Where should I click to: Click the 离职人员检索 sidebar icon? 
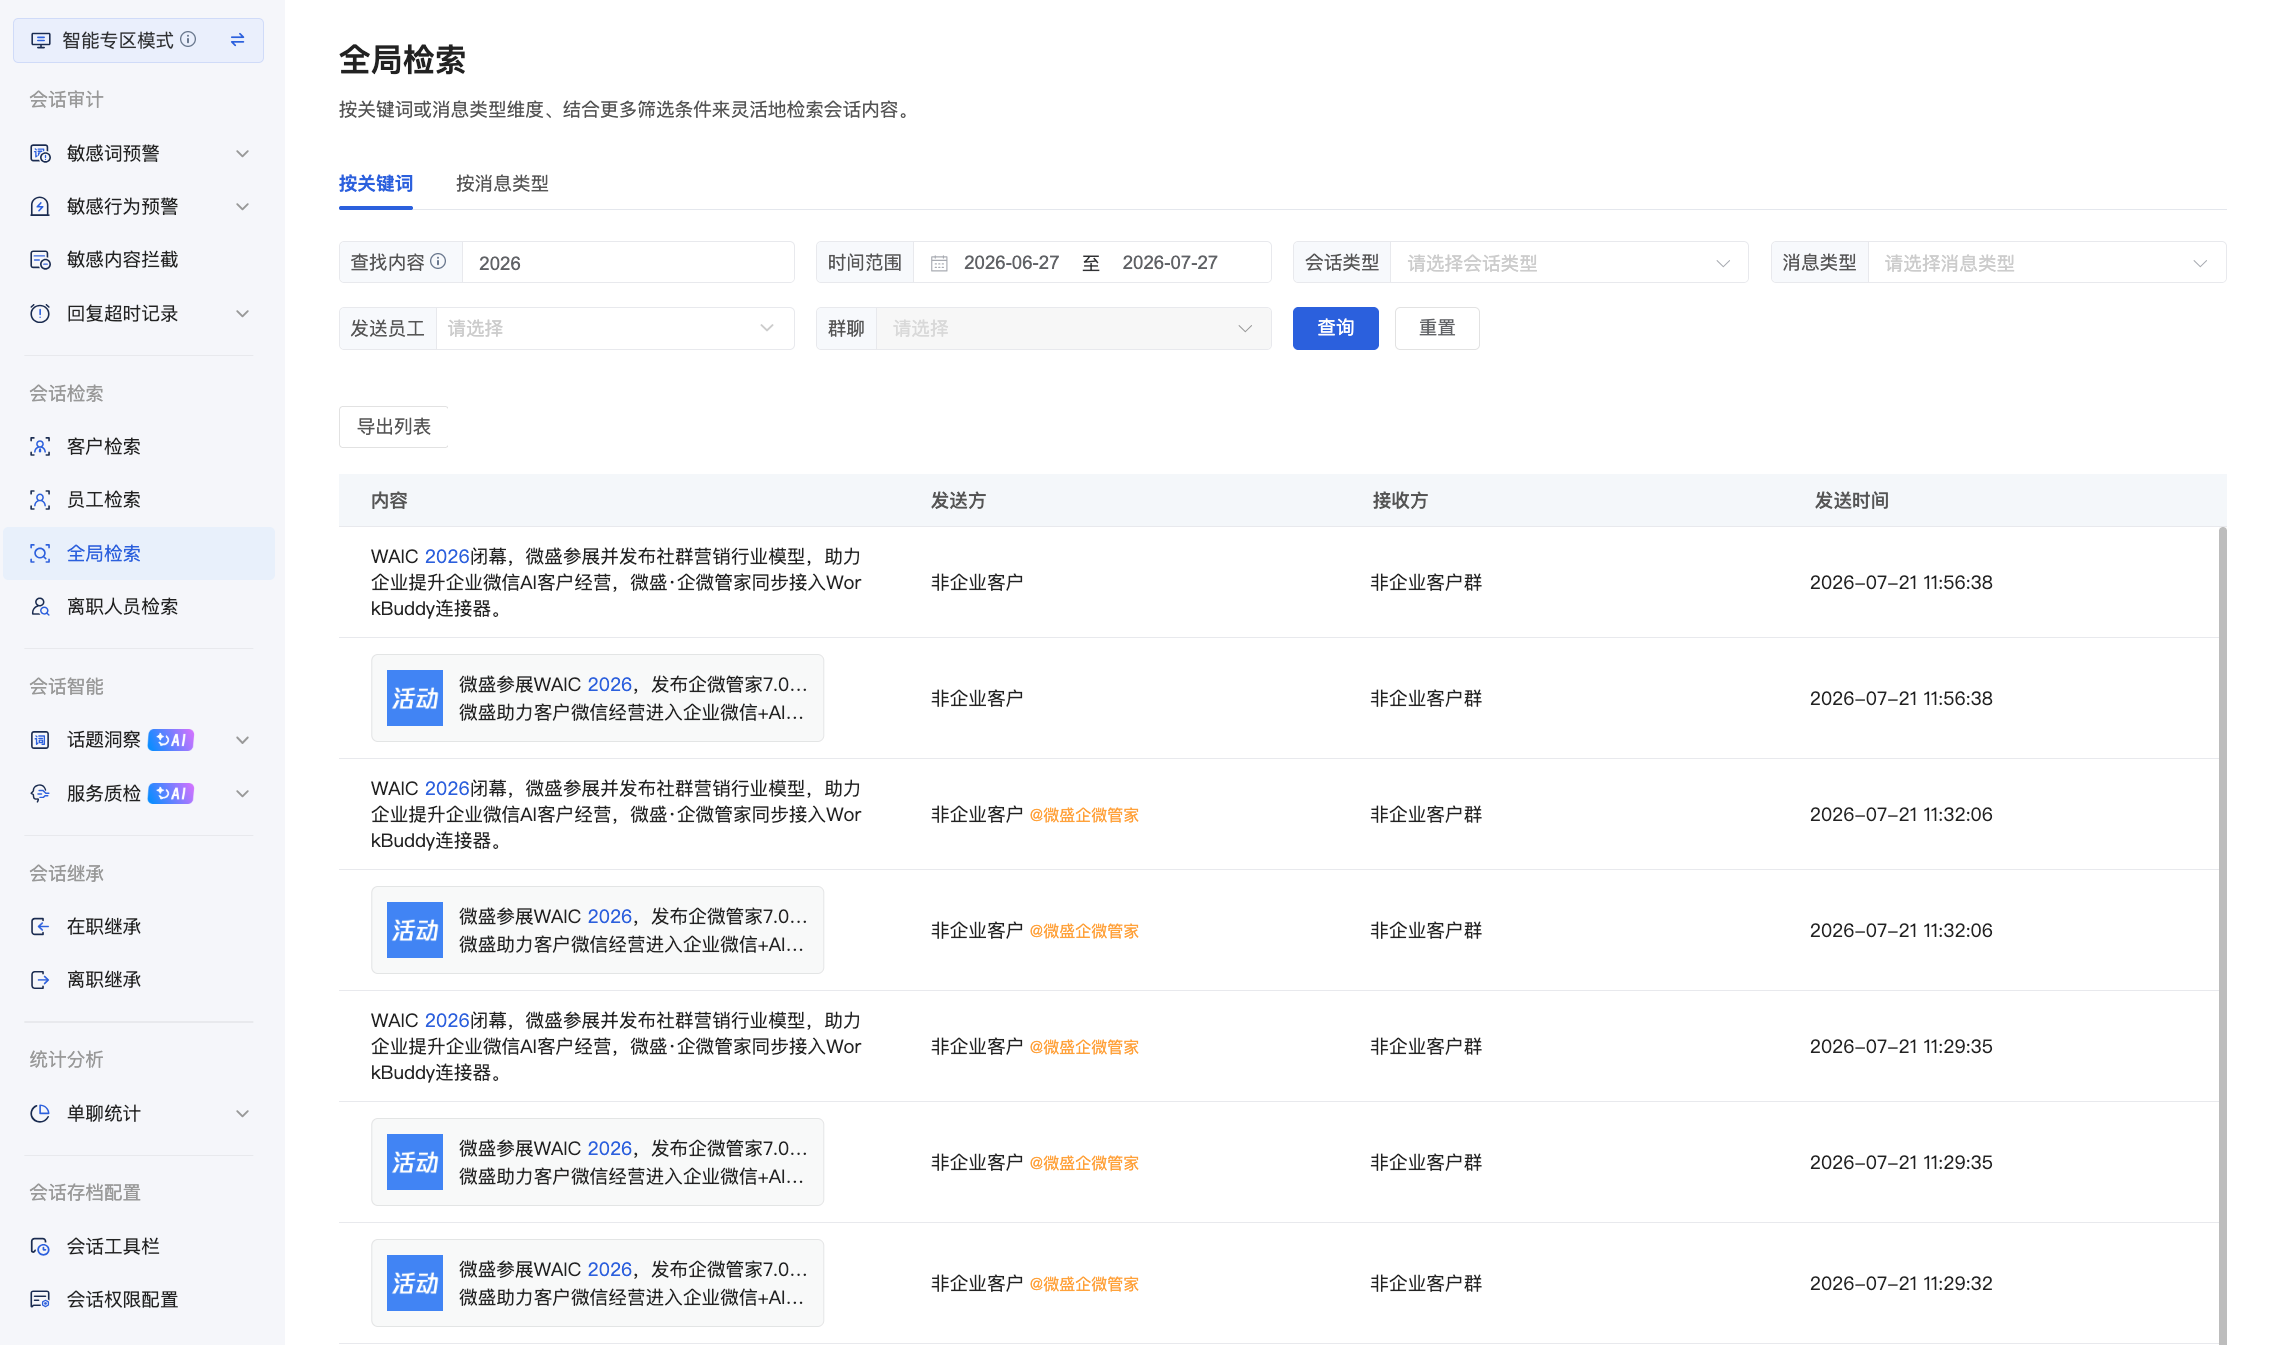[x=40, y=606]
